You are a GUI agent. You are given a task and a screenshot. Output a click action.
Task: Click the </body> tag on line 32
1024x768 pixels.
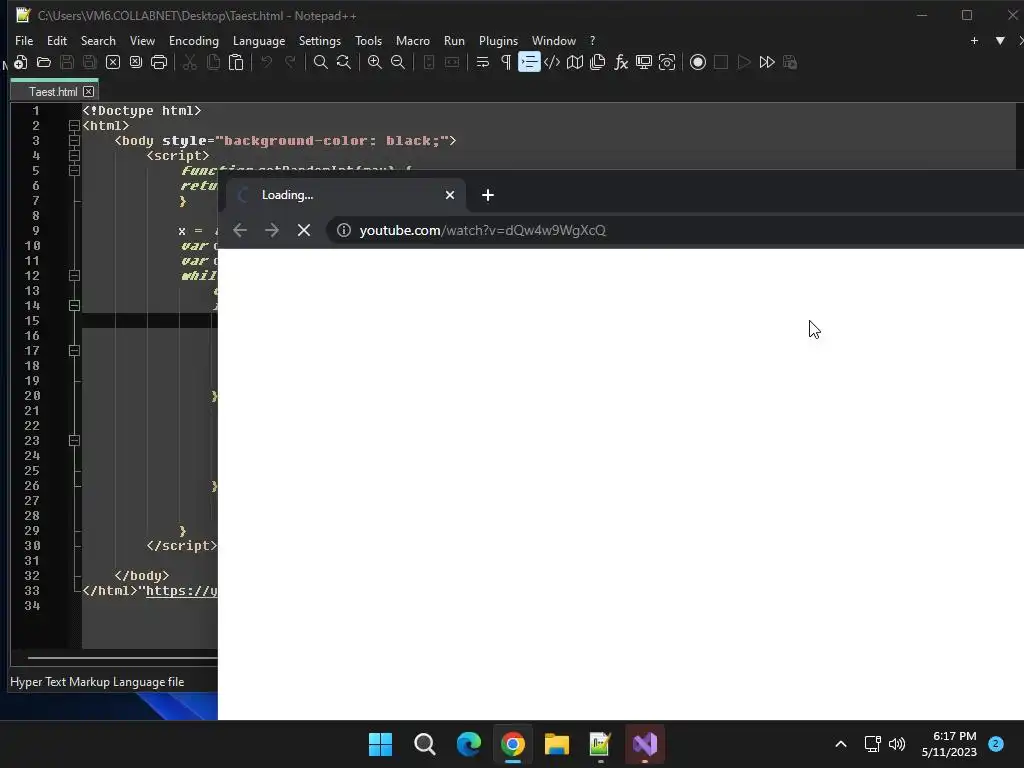(x=142, y=575)
